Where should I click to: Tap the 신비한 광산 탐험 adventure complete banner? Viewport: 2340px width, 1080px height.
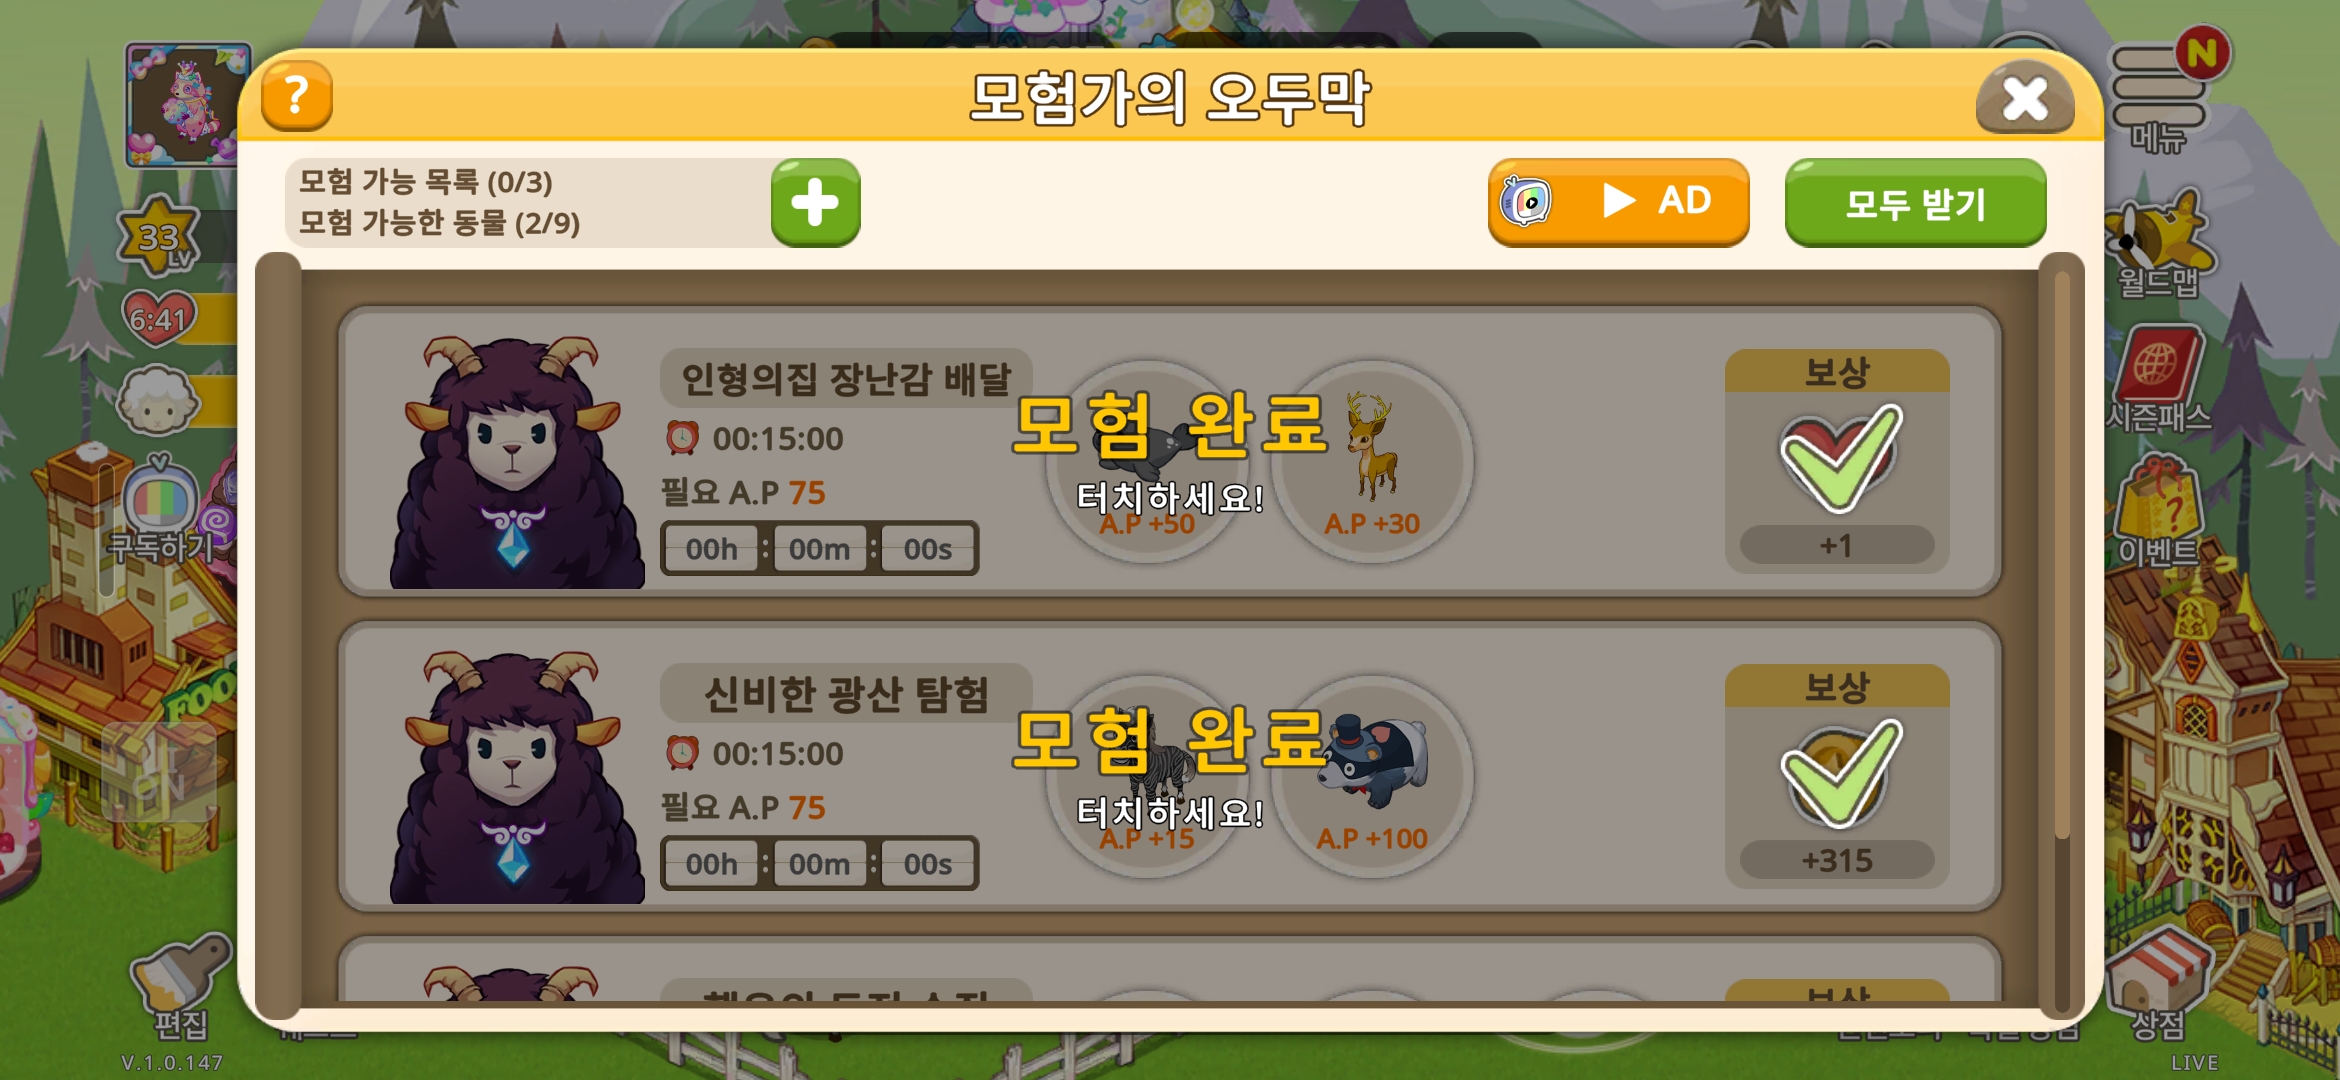pyautogui.click(x=1170, y=767)
